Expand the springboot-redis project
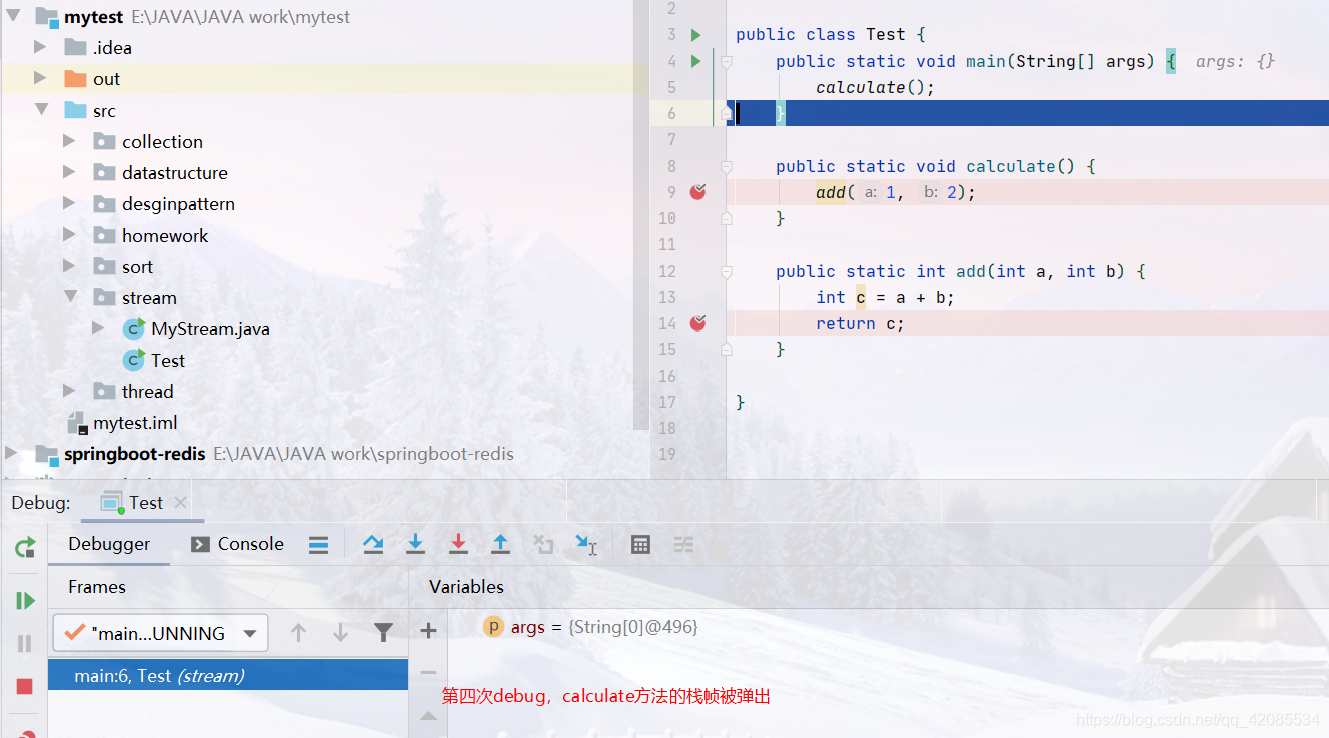The image size is (1329, 738). tap(12, 453)
